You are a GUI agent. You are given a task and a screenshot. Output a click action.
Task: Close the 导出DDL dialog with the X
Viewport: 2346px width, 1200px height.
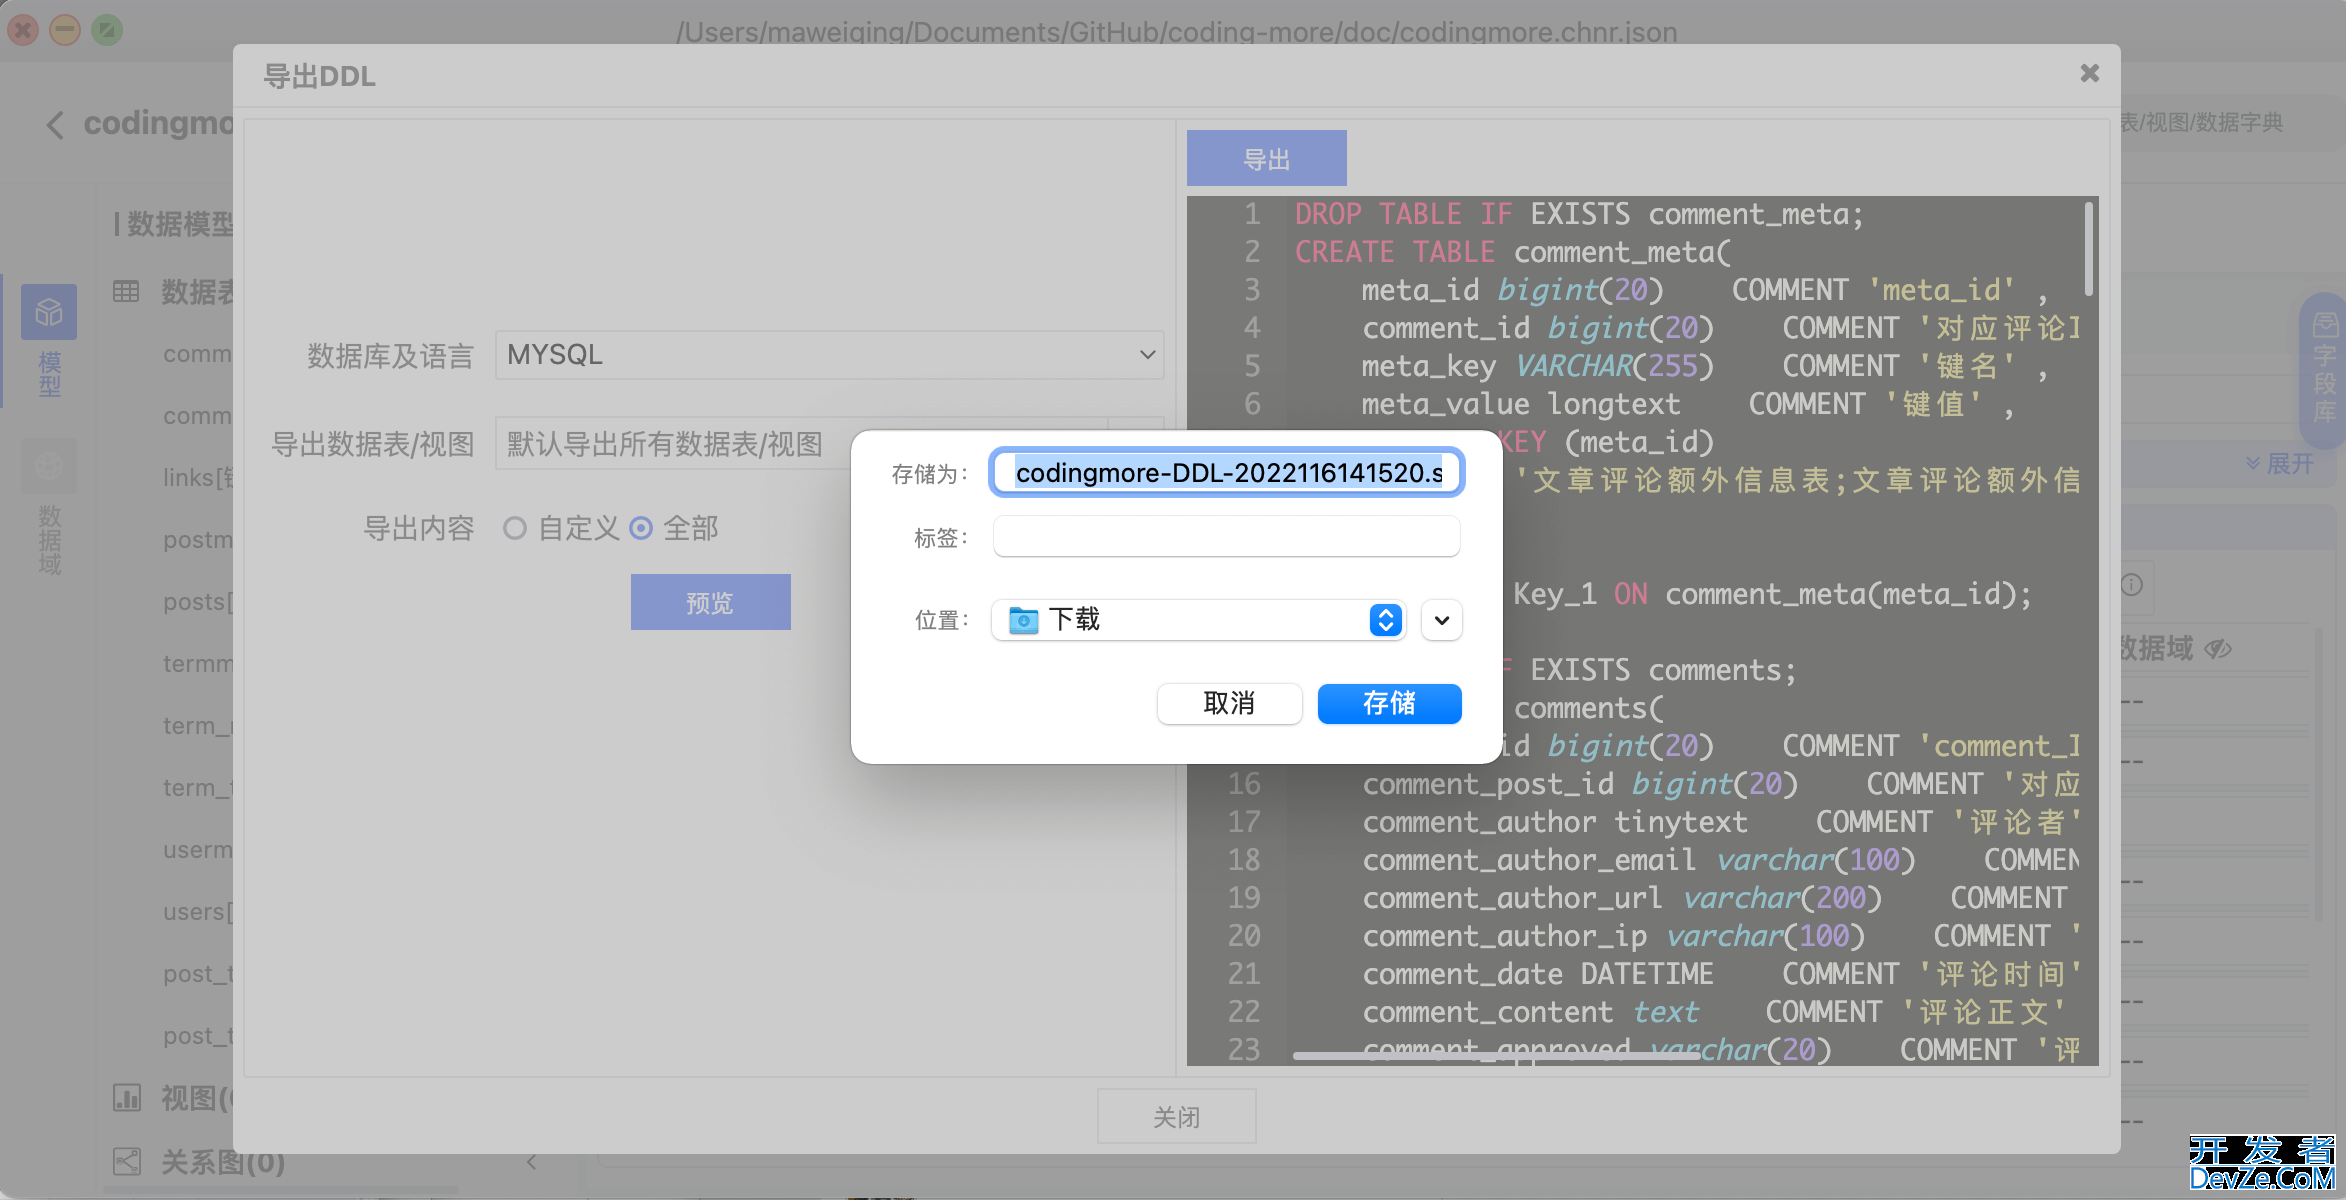(x=2090, y=73)
